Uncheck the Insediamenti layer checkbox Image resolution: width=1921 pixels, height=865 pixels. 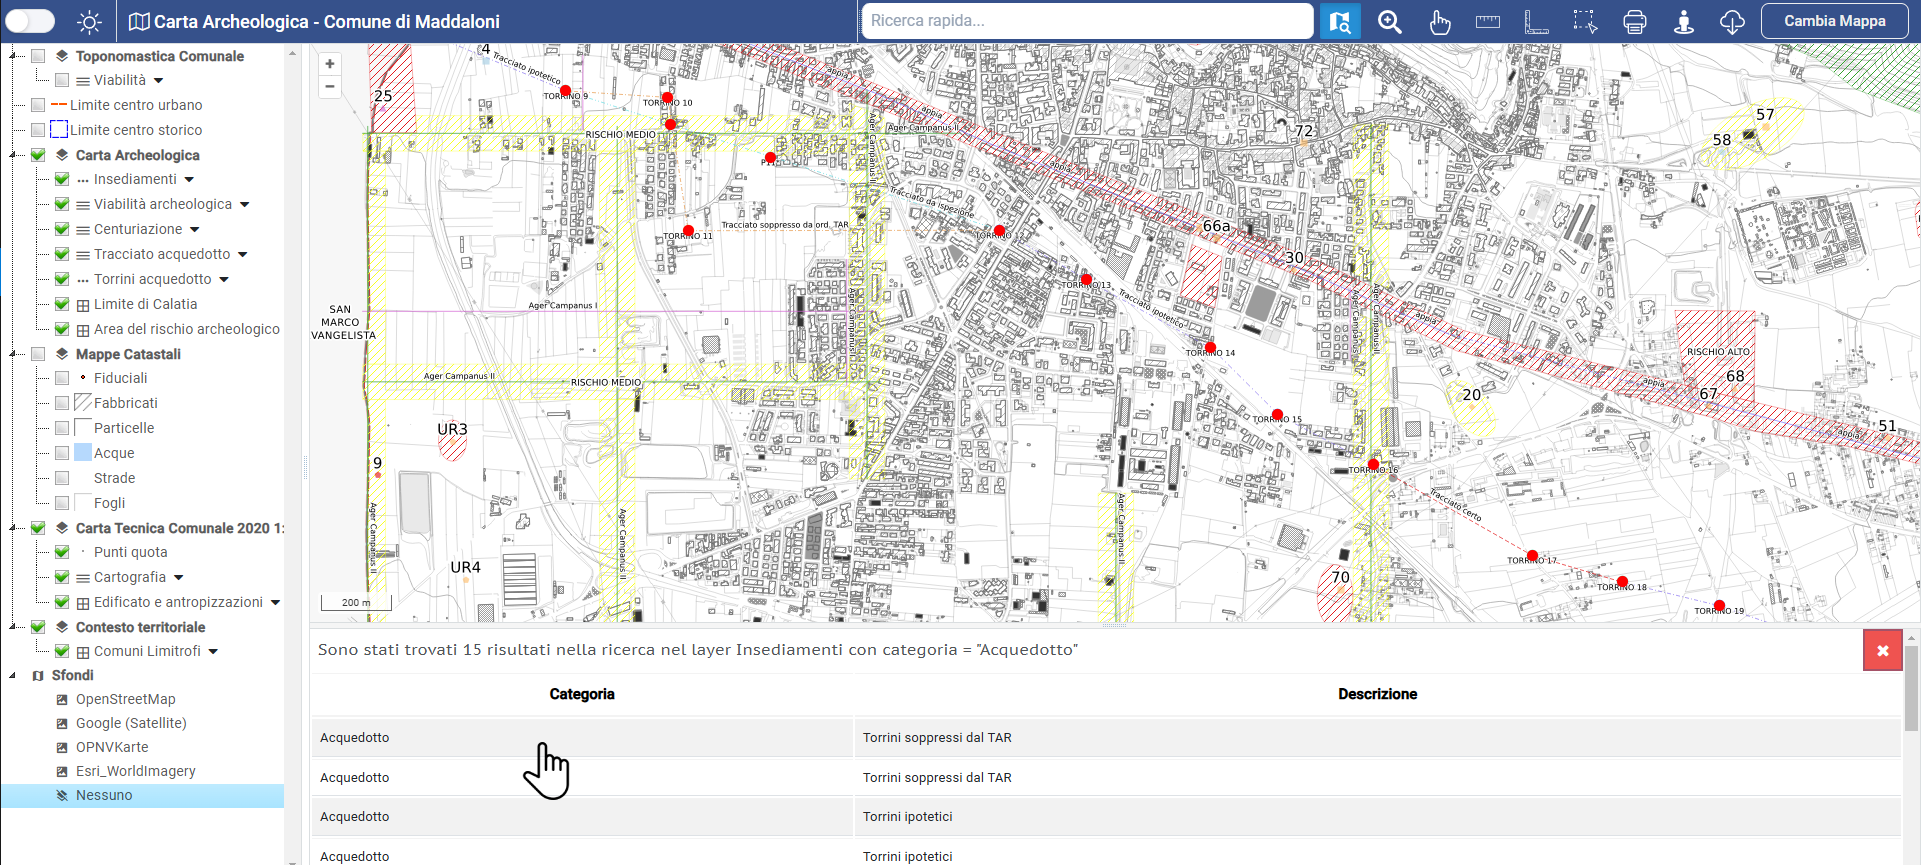tap(62, 179)
